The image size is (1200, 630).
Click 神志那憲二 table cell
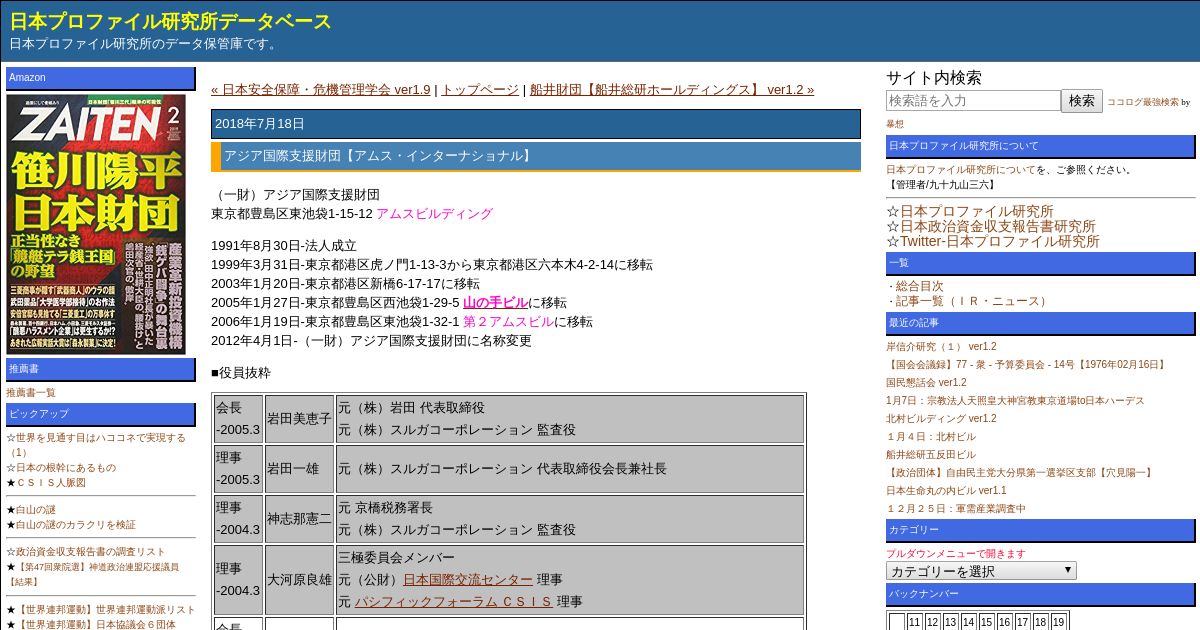[299, 519]
